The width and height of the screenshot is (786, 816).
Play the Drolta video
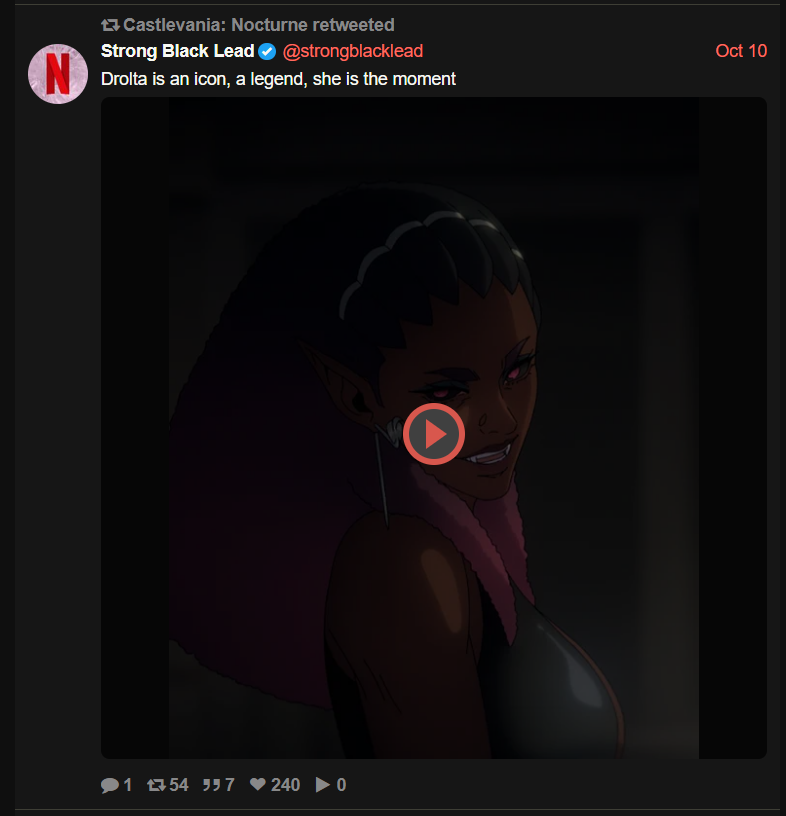tap(434, 434)
